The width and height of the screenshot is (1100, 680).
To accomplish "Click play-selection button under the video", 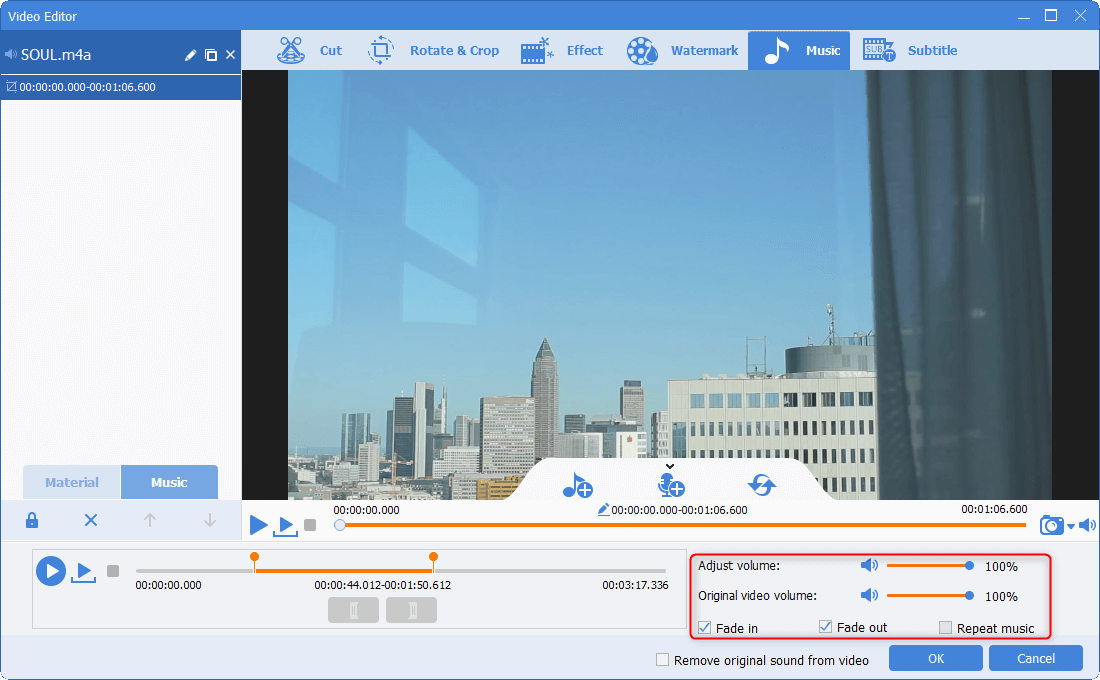I will (286, 526).
